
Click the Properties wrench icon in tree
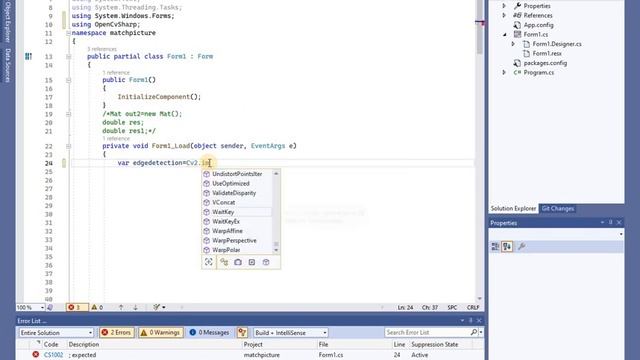click(517, 6)
